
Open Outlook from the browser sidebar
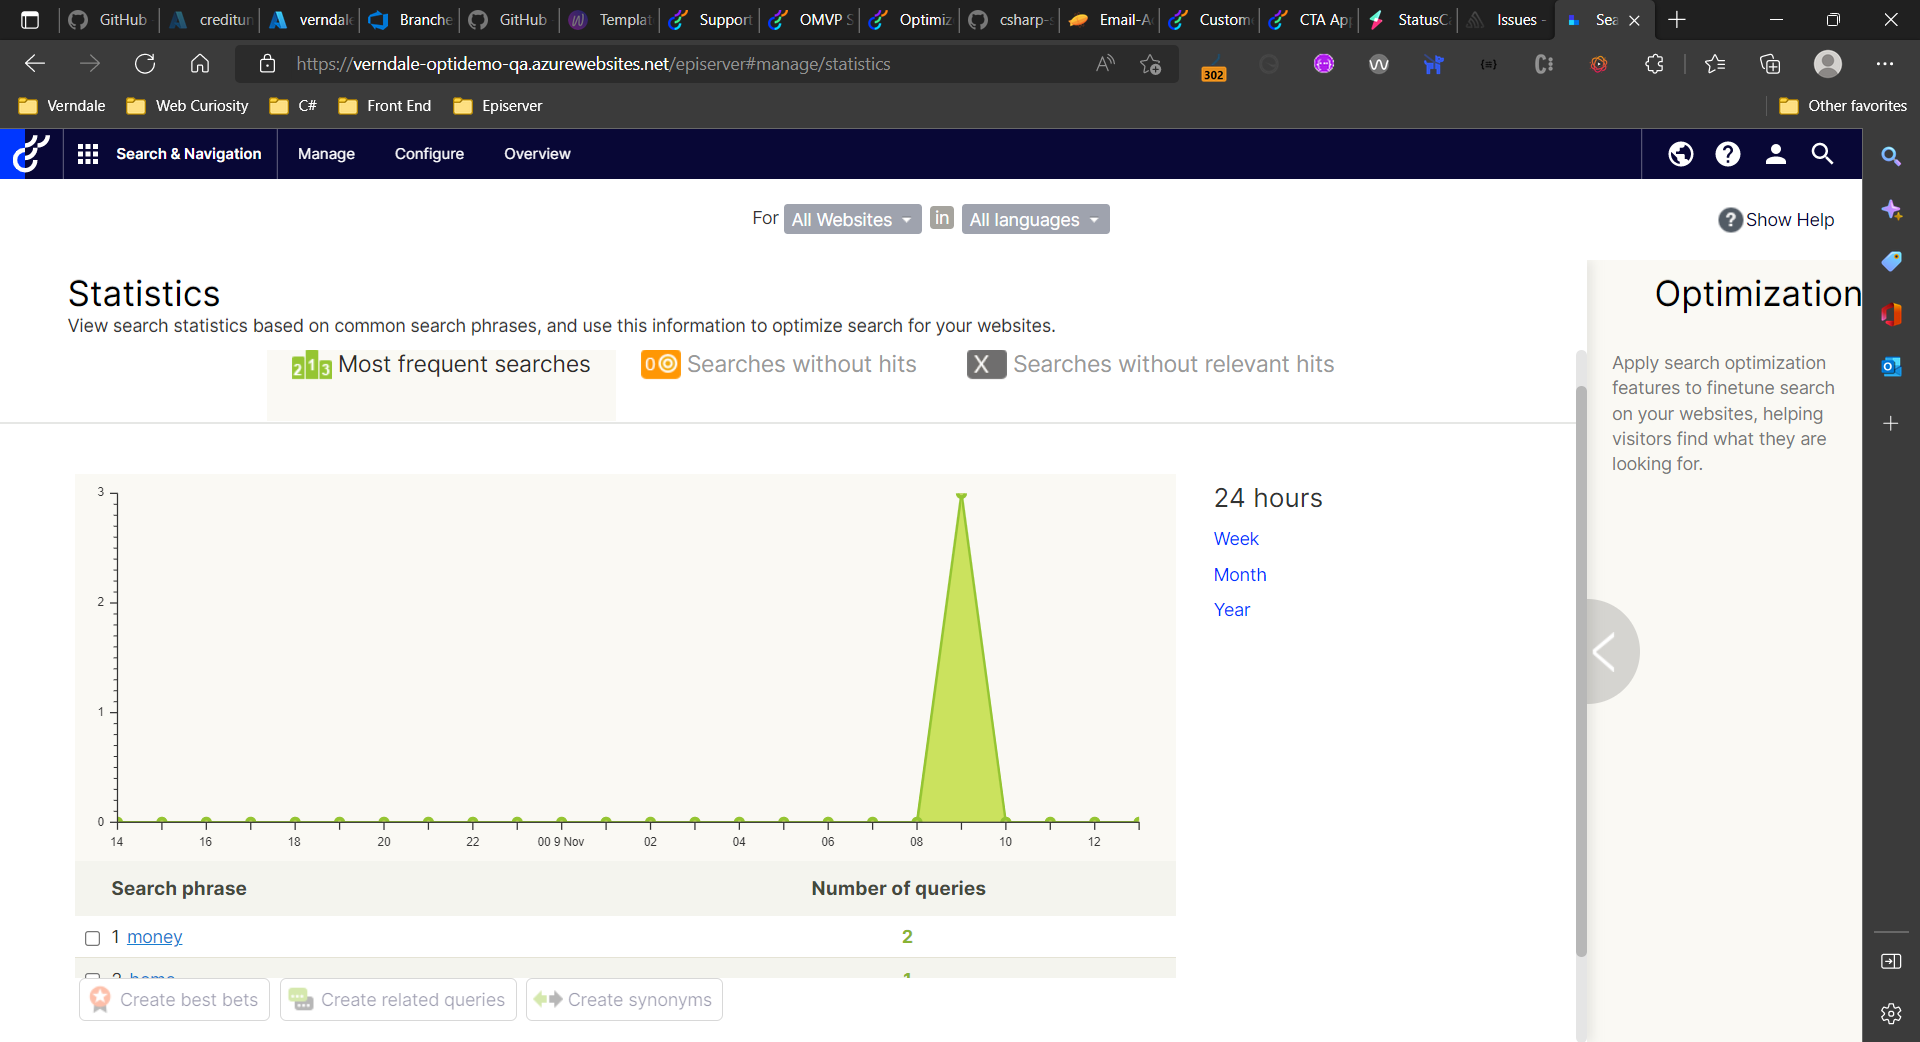[x=1891, y=366]
